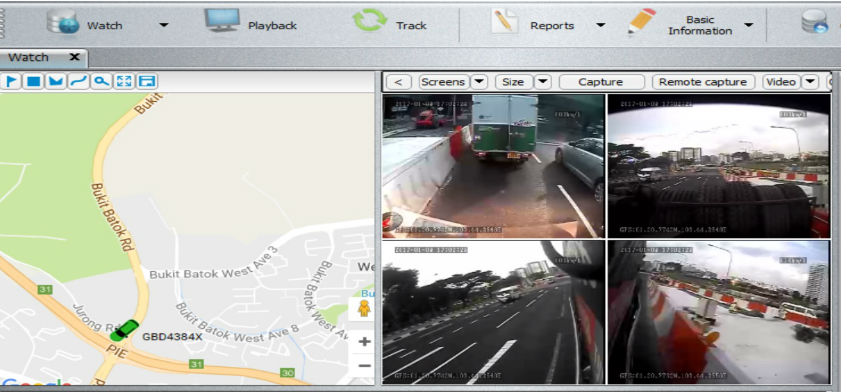Open the Basic Information menu

700,25
